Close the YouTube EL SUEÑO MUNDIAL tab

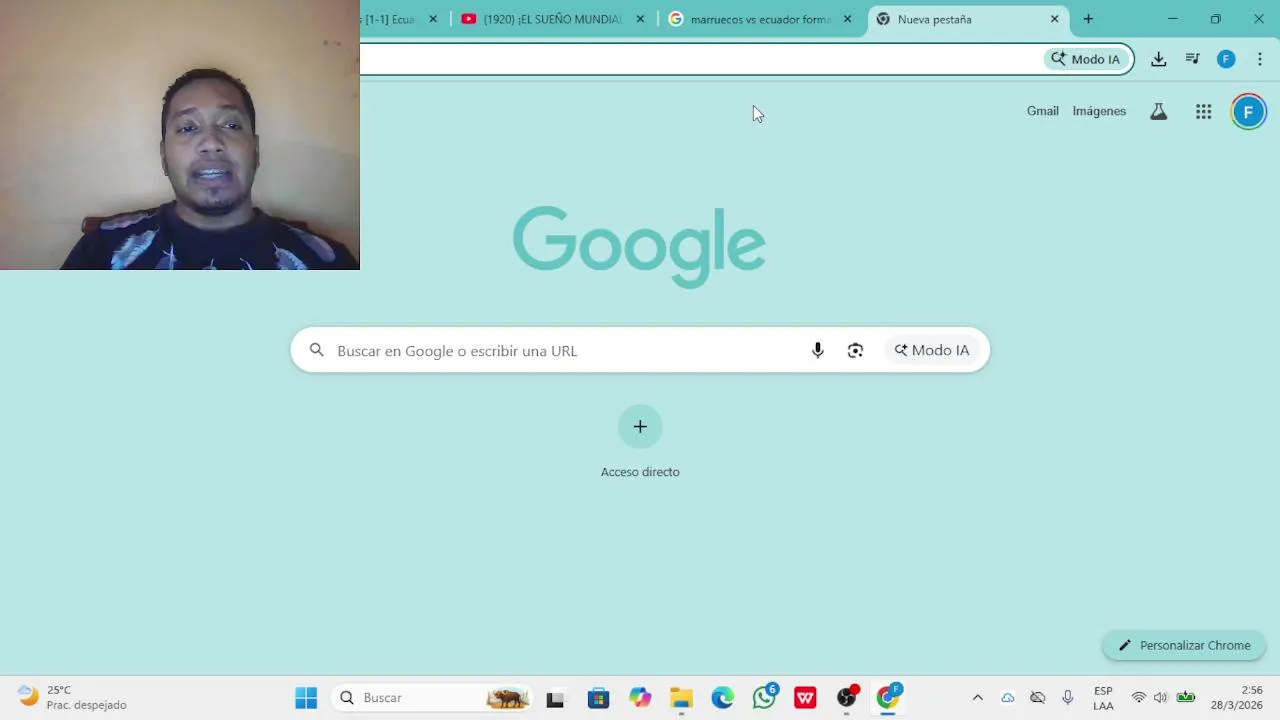[640, 19]
